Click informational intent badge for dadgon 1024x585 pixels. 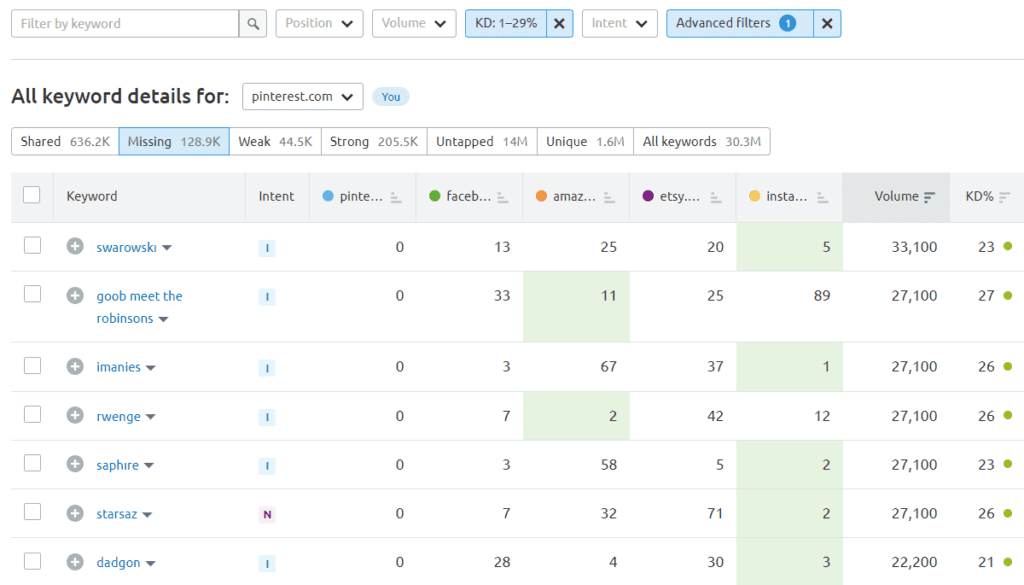point(266,563)
